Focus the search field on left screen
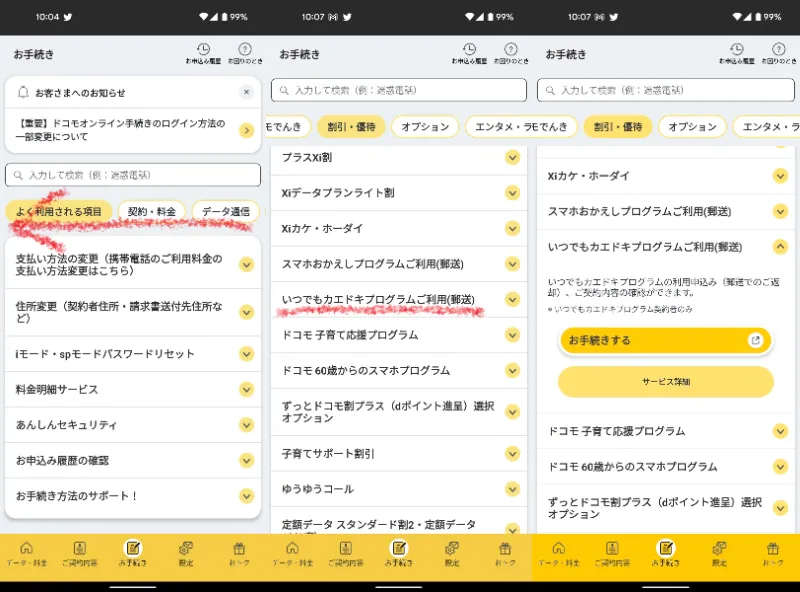Image resolution: width=800 pixels, height=592 pixels. click(133, 175)
